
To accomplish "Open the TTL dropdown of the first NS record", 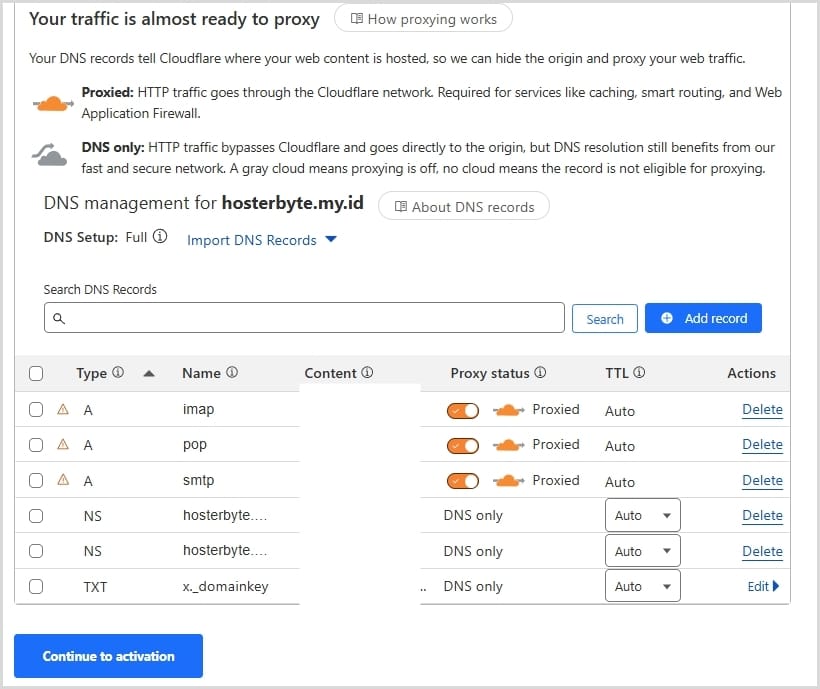I will (642, 516).
